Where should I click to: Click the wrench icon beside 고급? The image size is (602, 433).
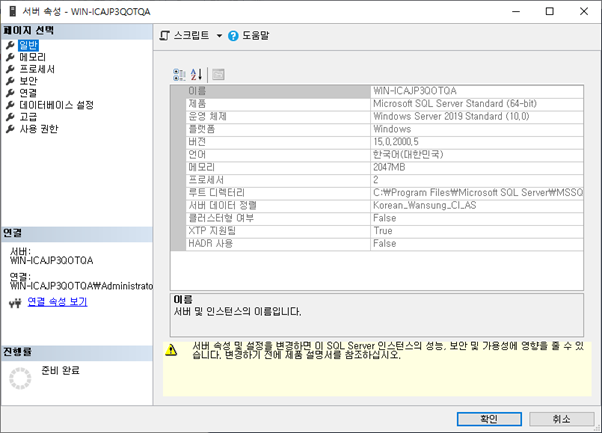point(10,117)
